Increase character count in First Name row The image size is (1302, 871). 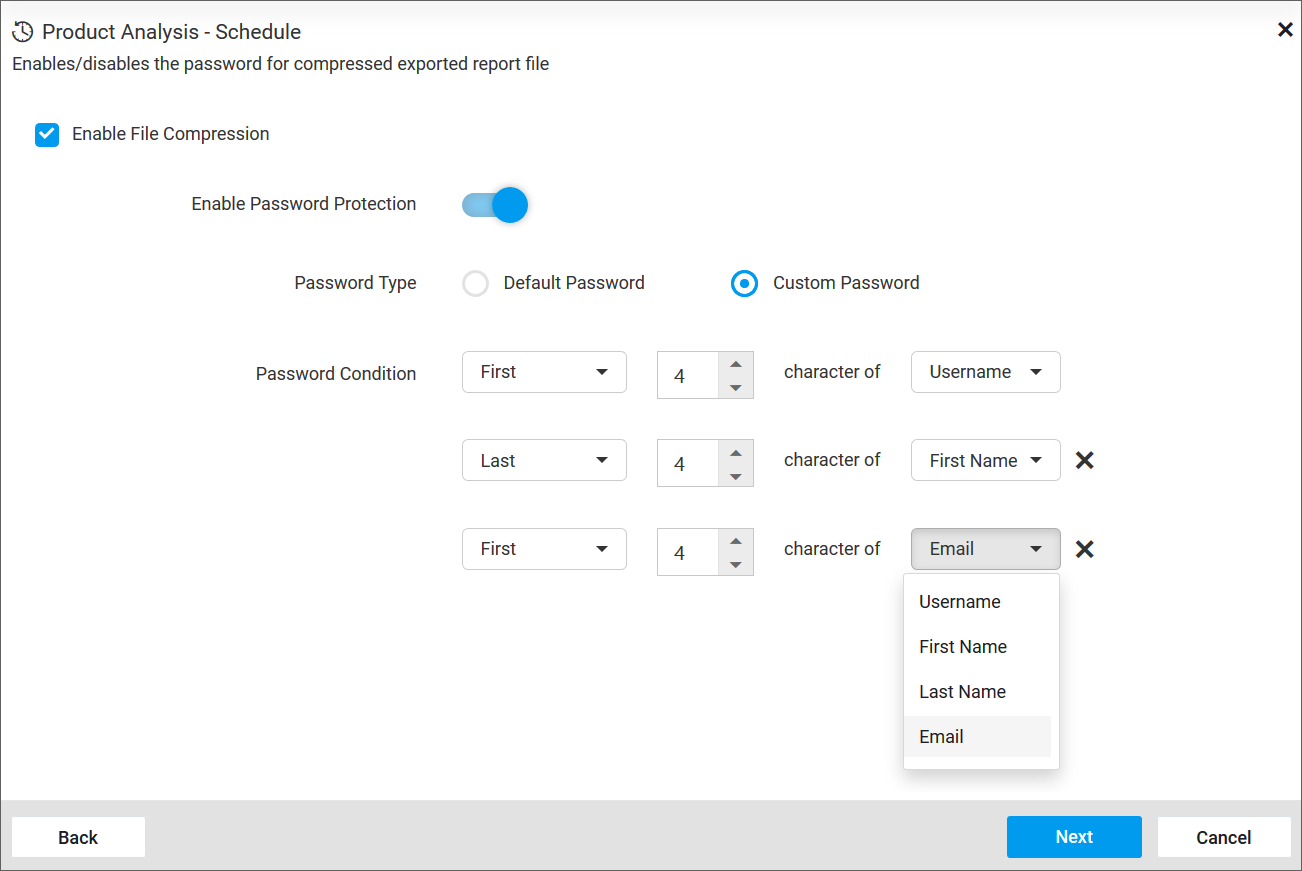[736, 452]
